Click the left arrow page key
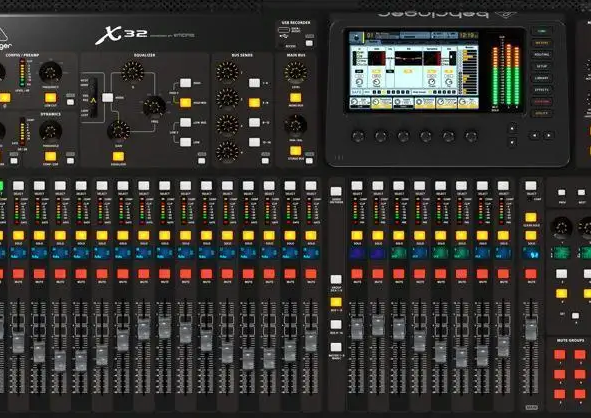The width and height of the screenshot is (591, 418). (534, 135)
